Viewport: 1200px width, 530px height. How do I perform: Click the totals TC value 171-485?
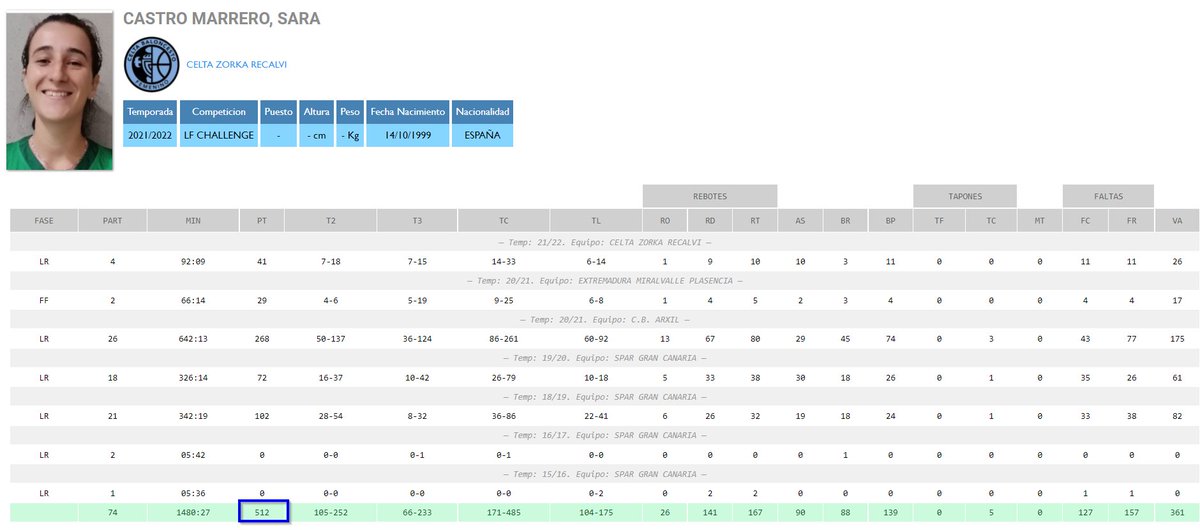point(503,512)
